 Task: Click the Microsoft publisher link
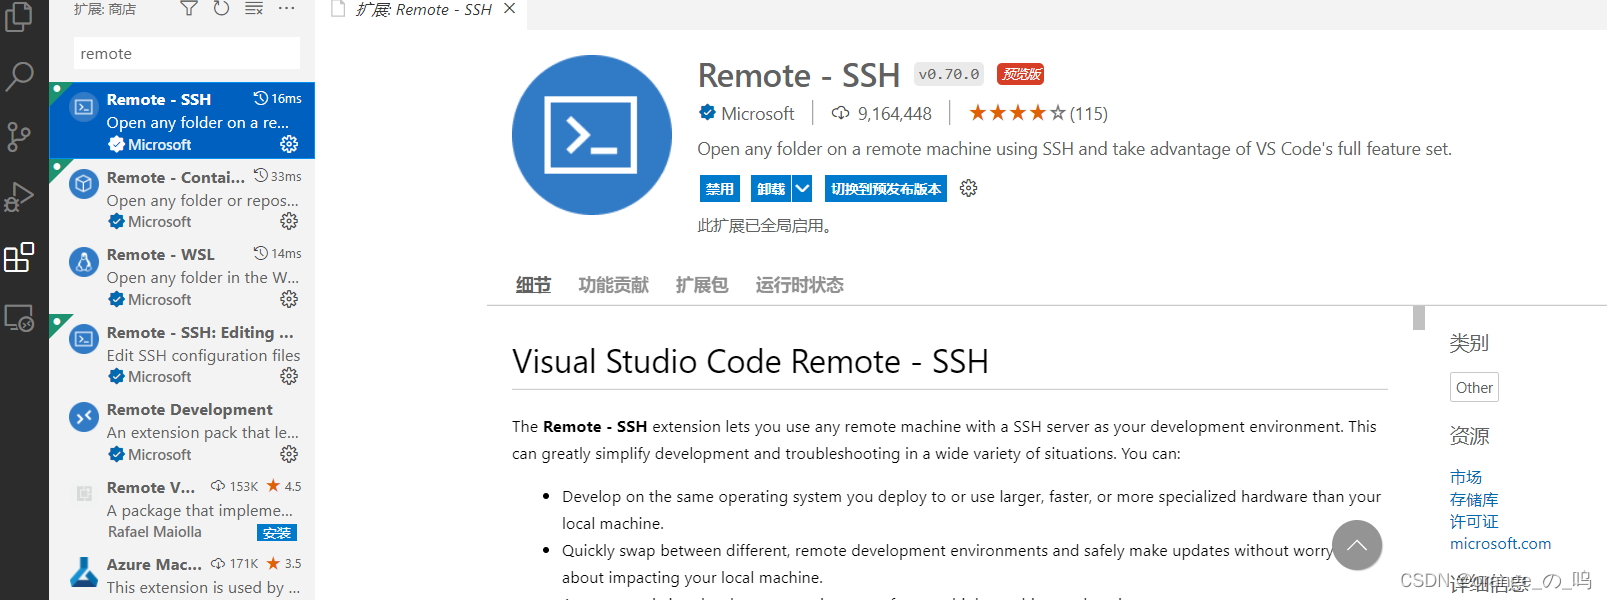coord(758,113)
